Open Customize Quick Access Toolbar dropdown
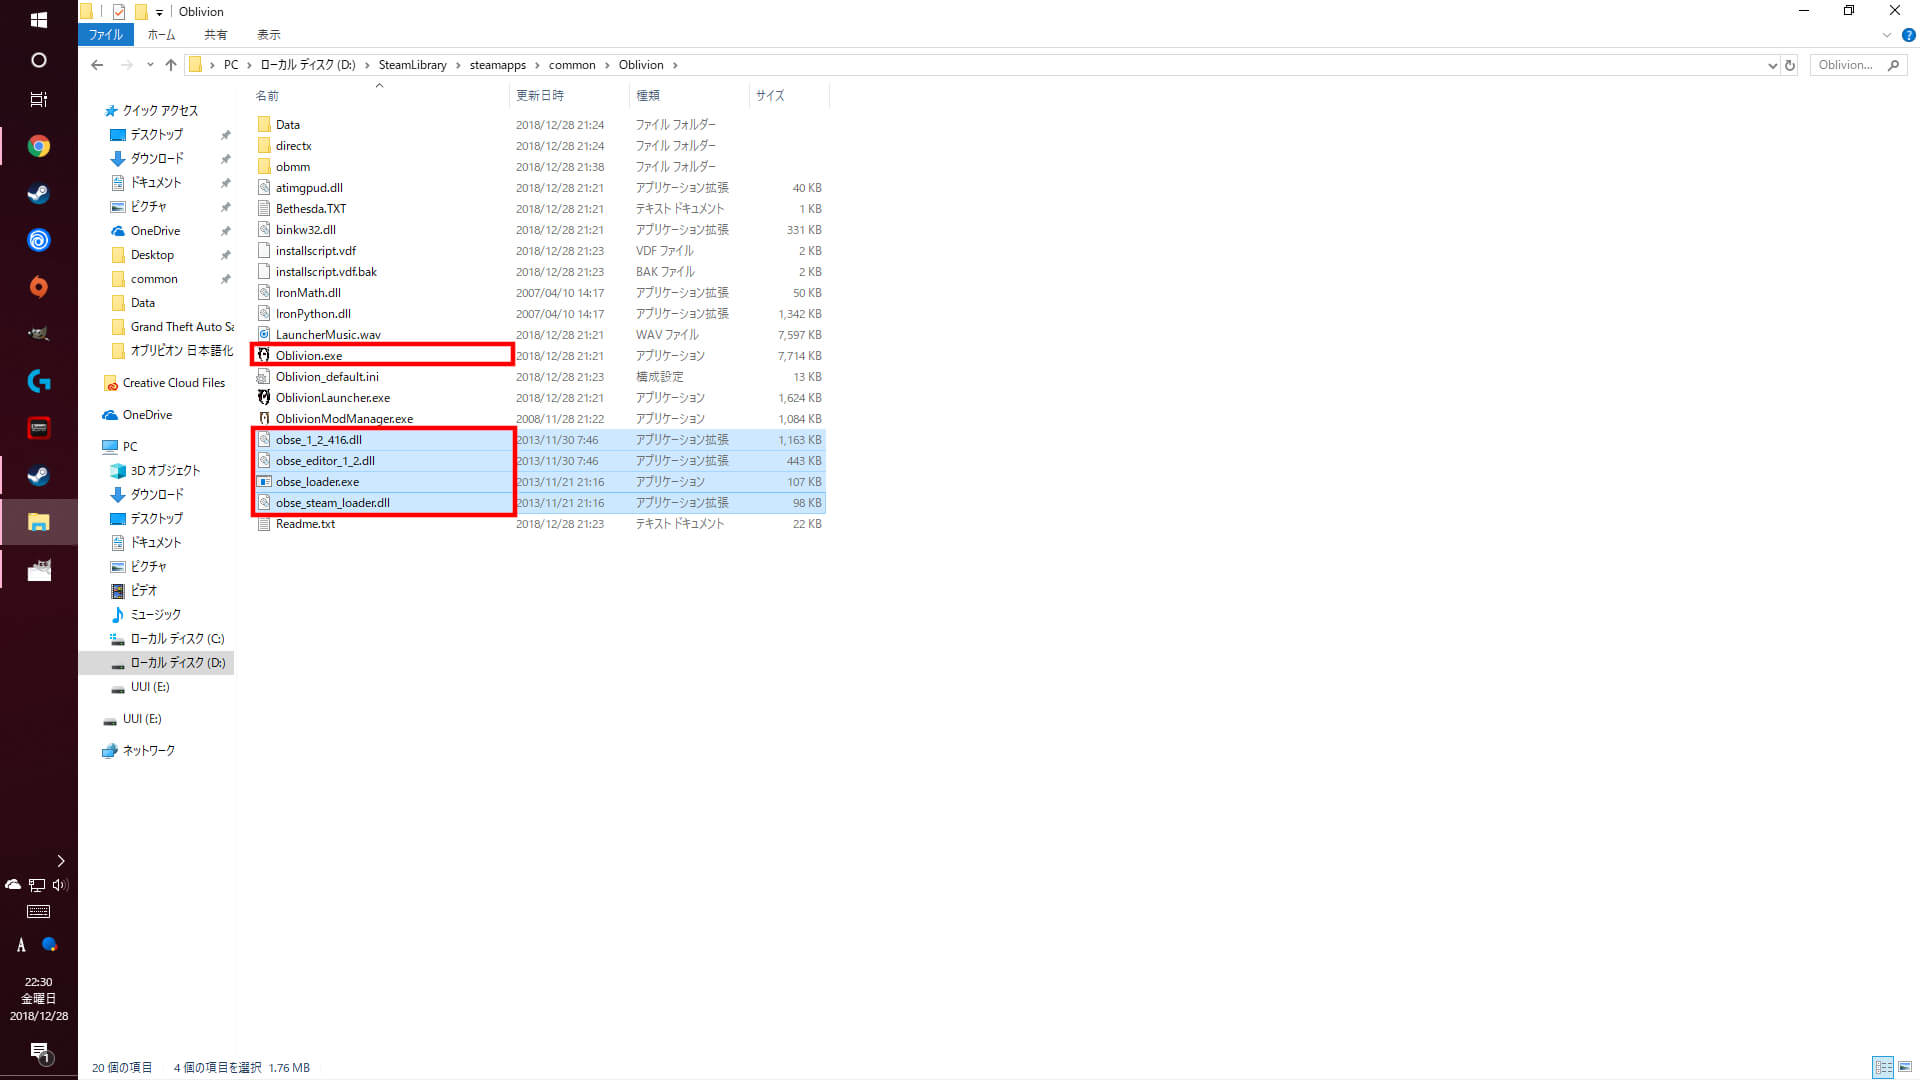The image size is (1920, 1080). [159, 12]
